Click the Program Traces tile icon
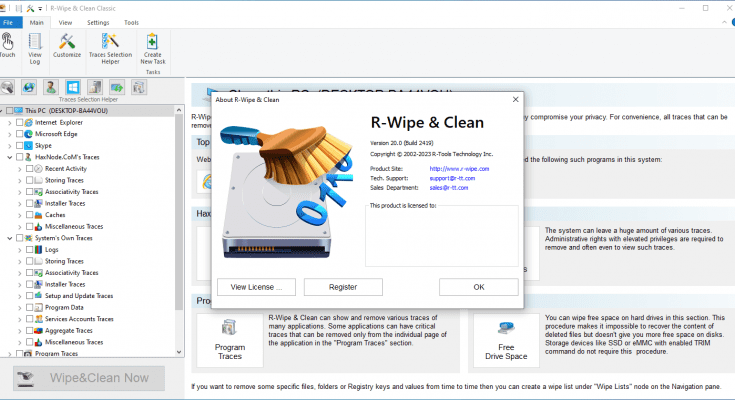 click(x=230, y=338)
